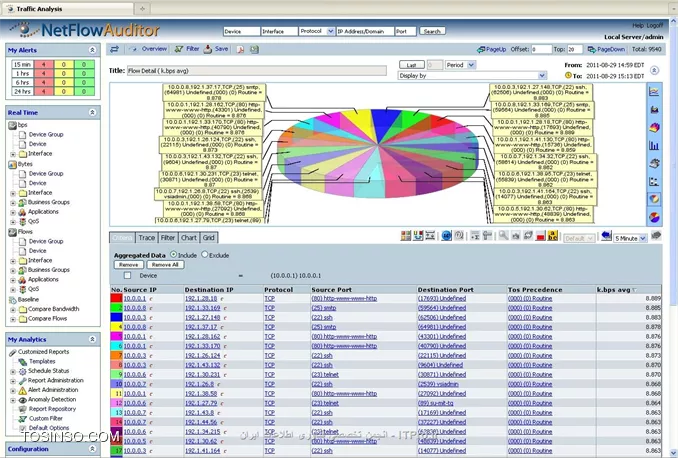Click the blue swatch for 192.1.27.148 row
This screenshot has height=458, width=678.
tap(116, 317)
